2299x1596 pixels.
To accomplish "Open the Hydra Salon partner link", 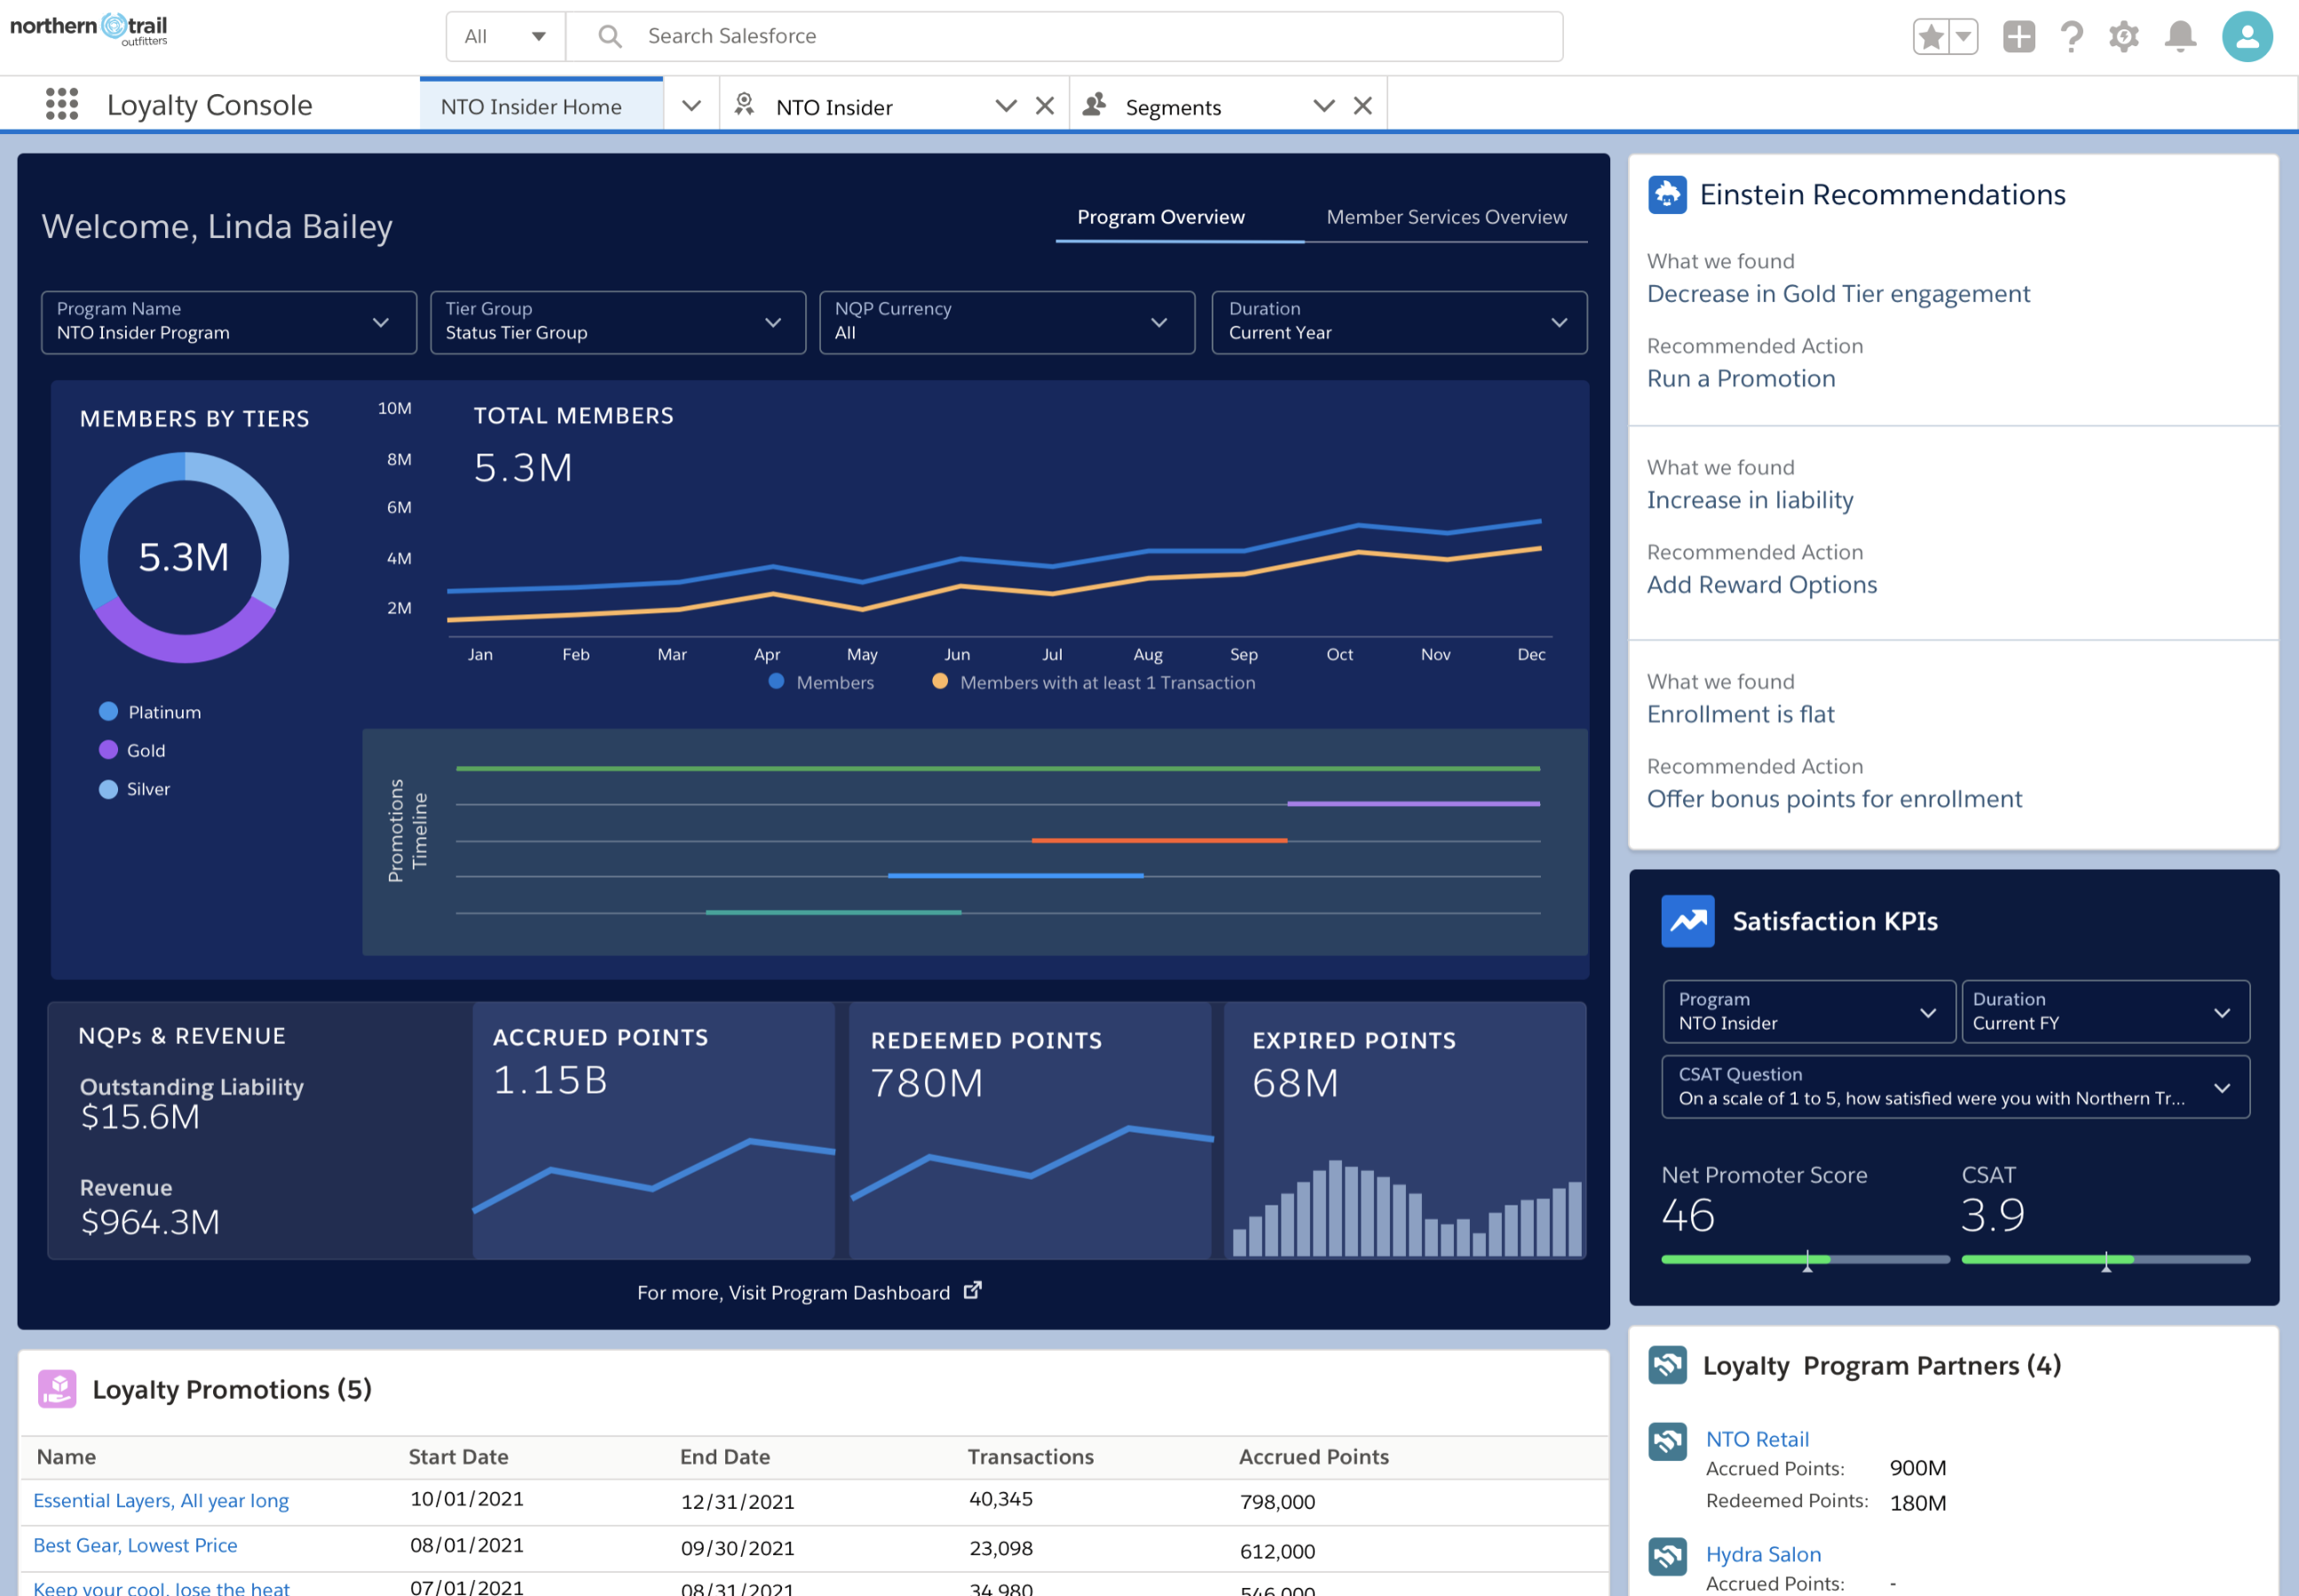I will point(1763,1554).
